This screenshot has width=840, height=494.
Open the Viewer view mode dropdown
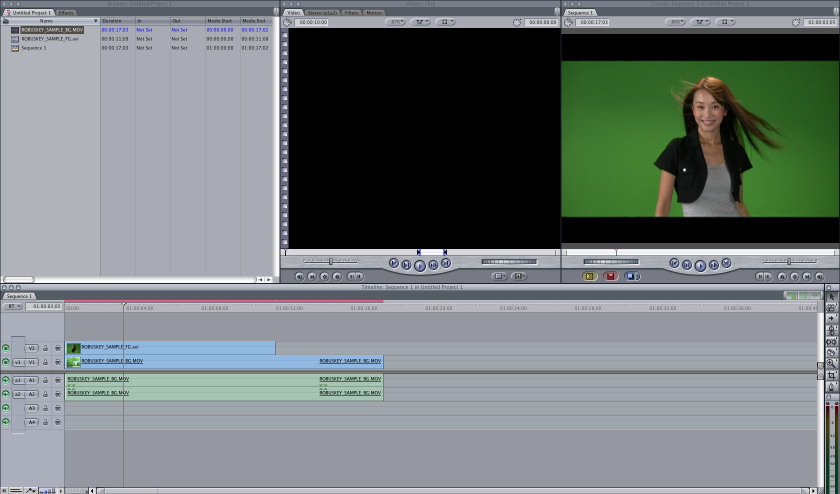421,22
